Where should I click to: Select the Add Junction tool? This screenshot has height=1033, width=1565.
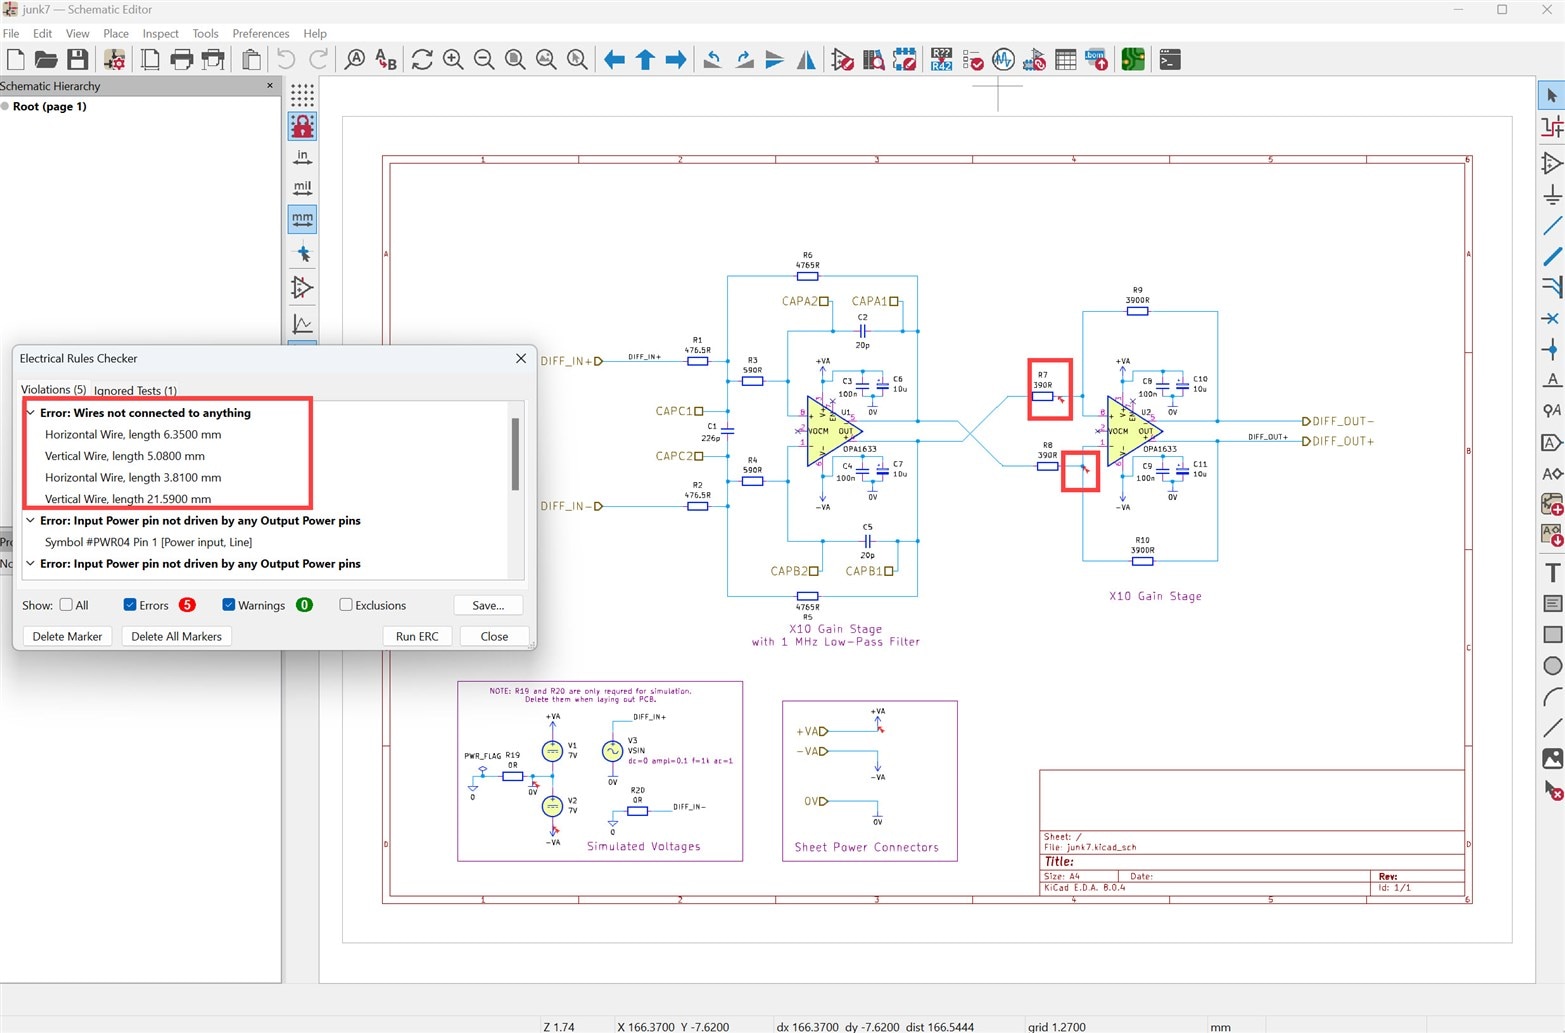click(x=1551, y=349)
